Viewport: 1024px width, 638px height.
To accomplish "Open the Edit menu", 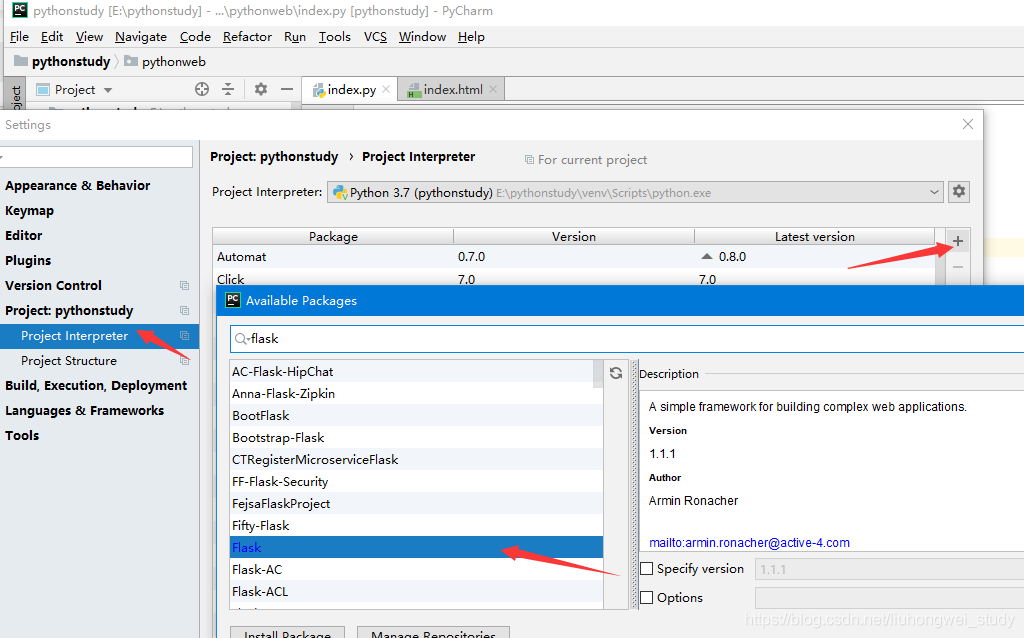I will coord(52,37).
